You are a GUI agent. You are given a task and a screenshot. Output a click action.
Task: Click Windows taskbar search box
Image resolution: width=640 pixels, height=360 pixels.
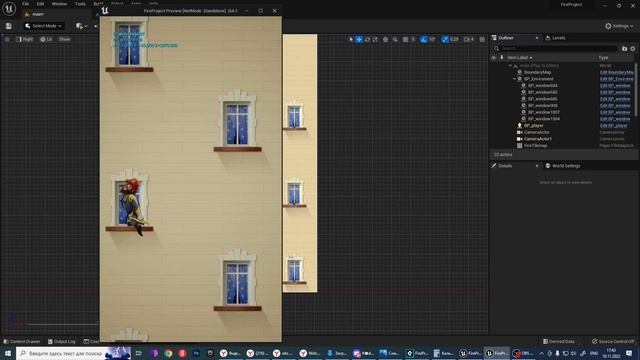tap(73, 353)
